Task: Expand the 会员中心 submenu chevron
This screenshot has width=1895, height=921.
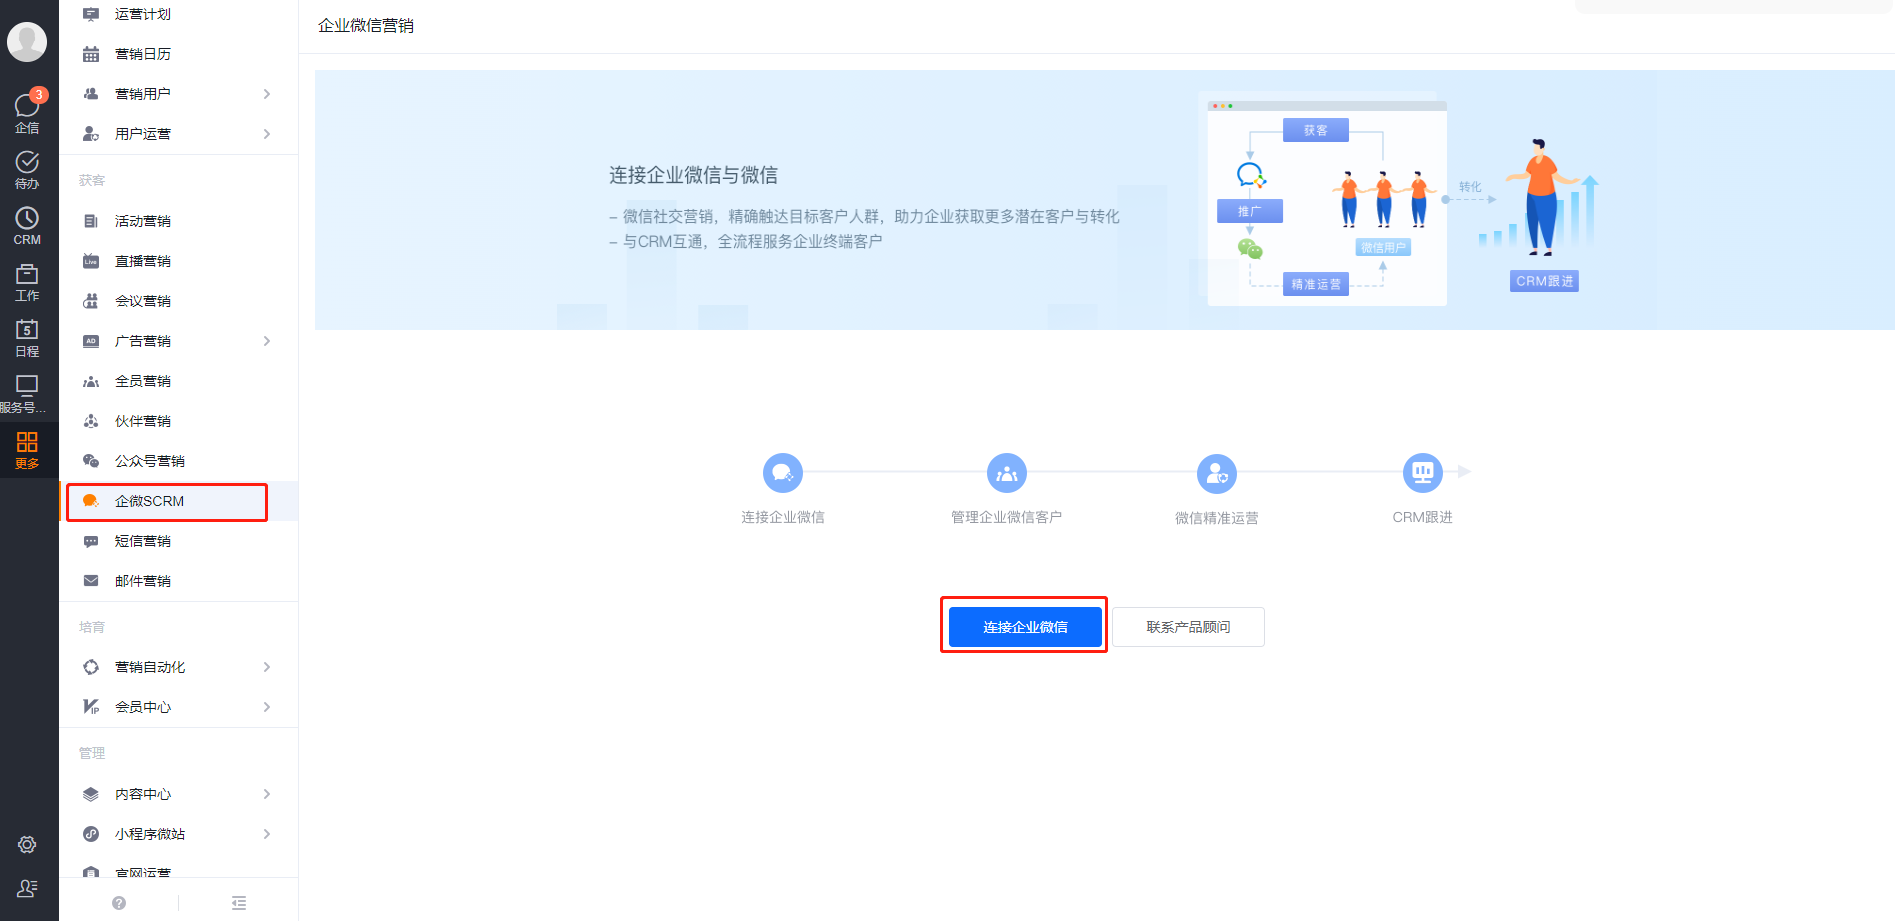Action: point(267,707)
